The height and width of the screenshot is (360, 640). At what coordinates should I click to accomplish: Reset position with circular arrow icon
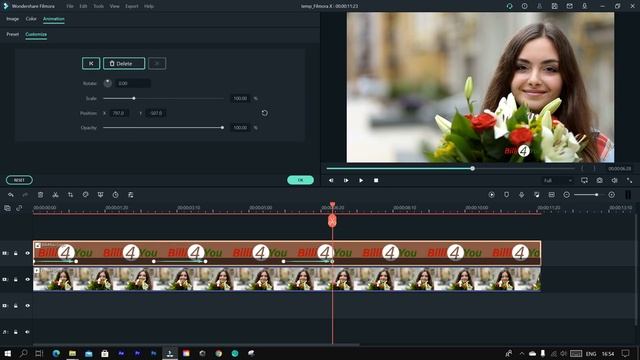[264, 113]
